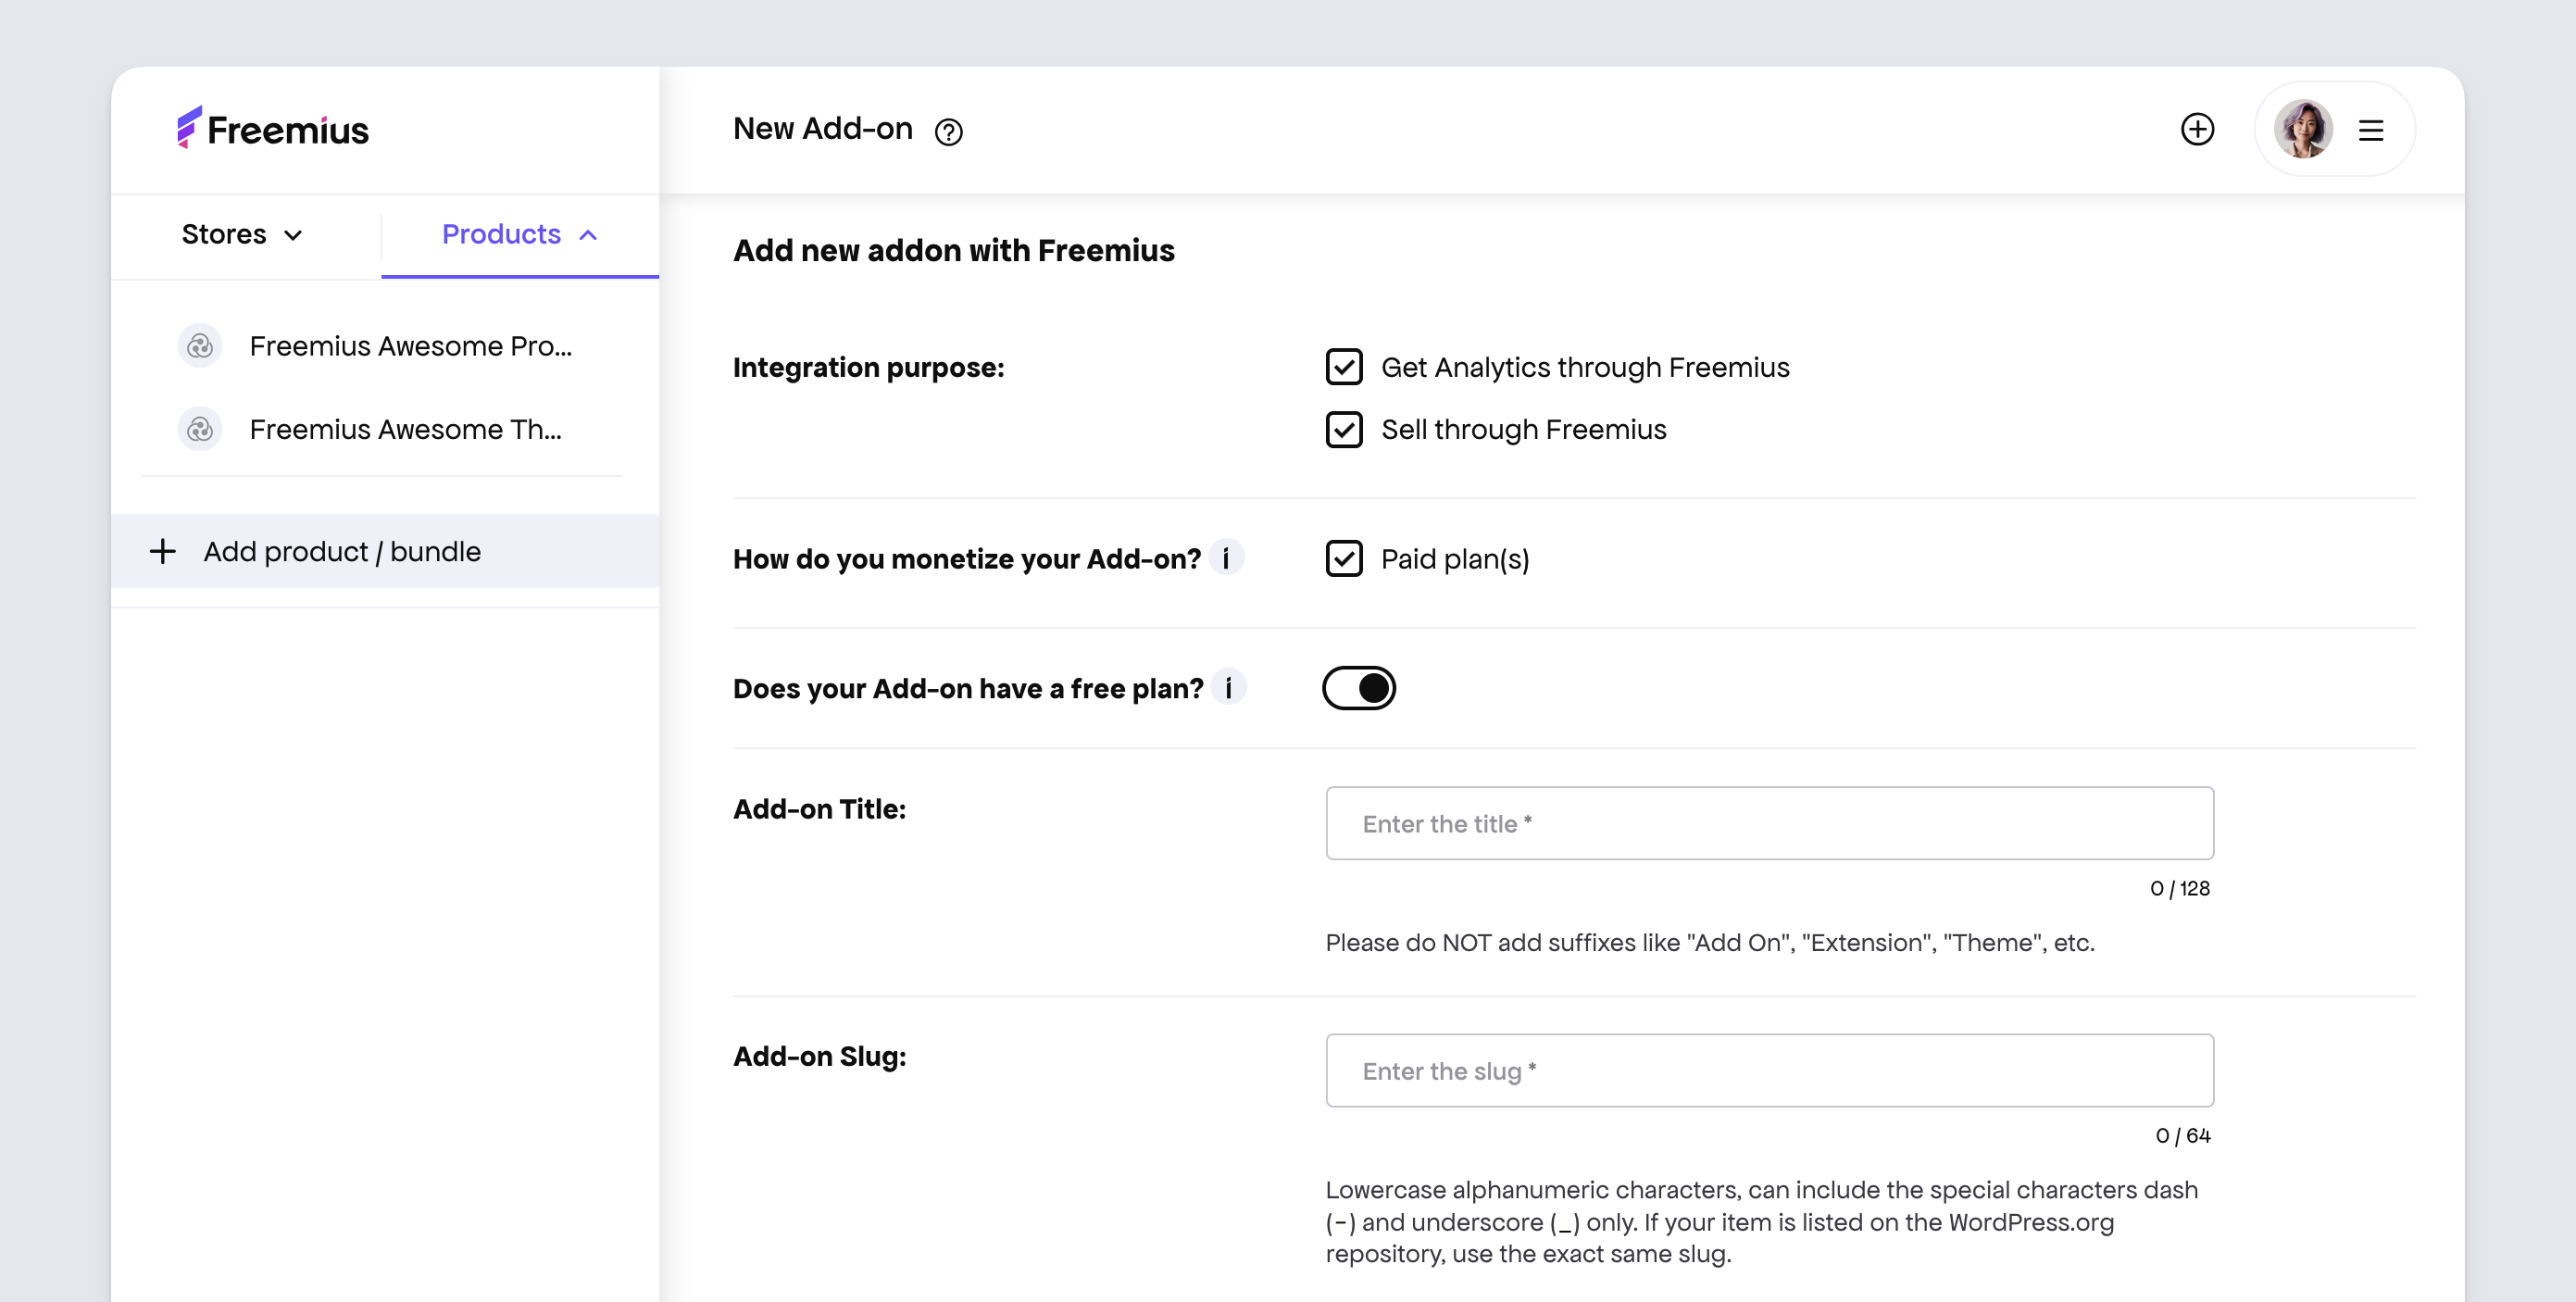Open the user avatar profile
The width and height of the screenshot is (2576, 1302).
point(2303,129)
